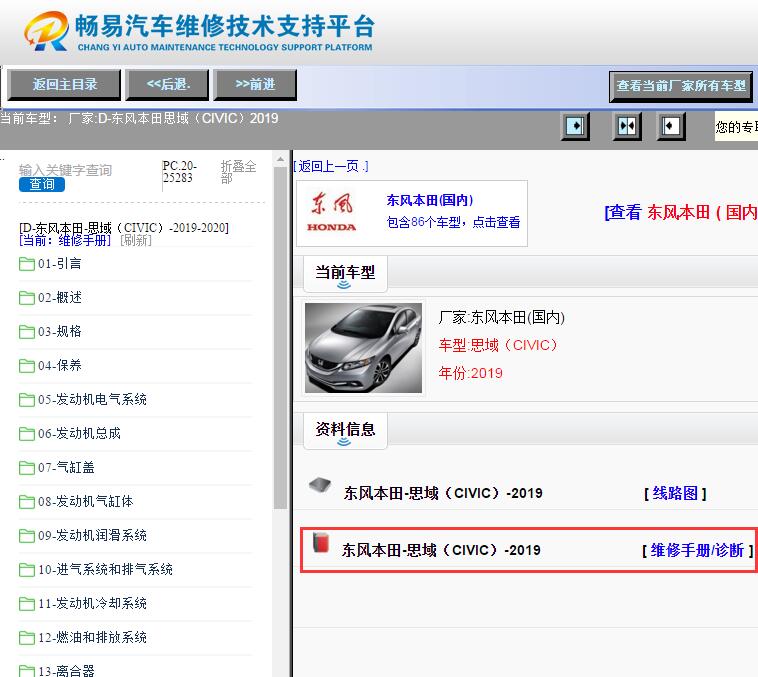
Task: Open folder icon for 08-发动机气缸体
Action: coord(27,502)
